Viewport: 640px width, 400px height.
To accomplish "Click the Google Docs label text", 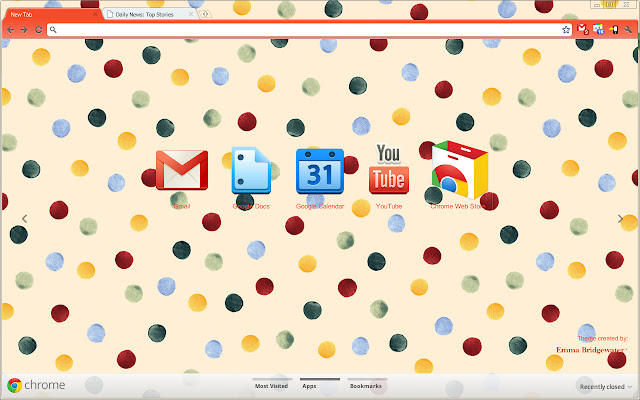I will (x=251, y=206).
